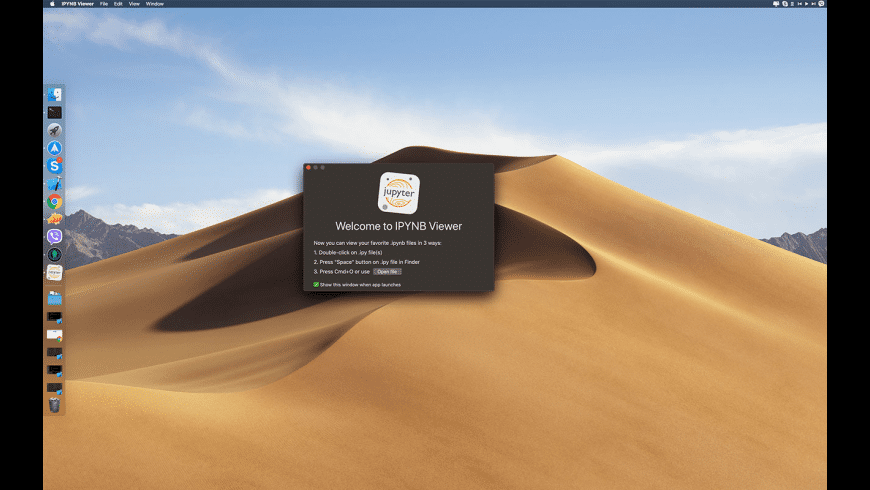The height and width of the screenshot is (490, 870).
Task: Open Skype from the dock
Action: (54, 166)
